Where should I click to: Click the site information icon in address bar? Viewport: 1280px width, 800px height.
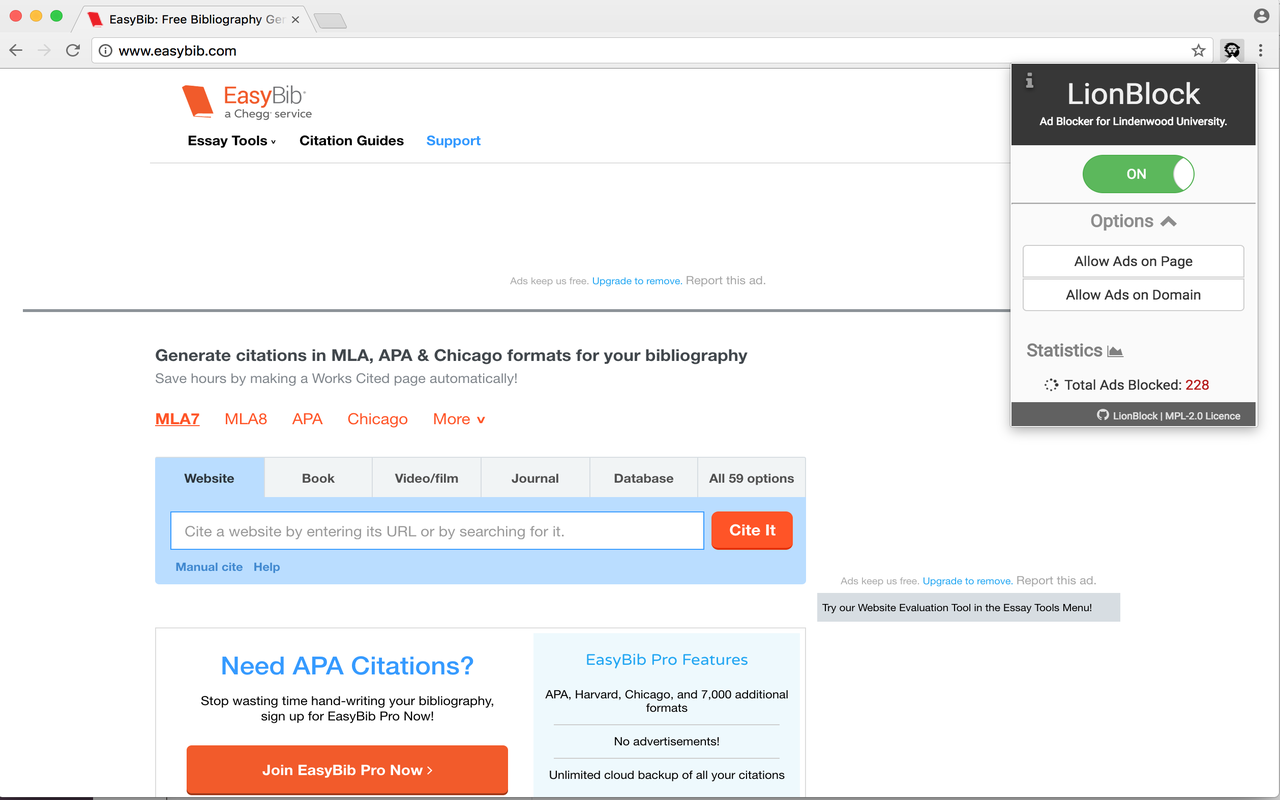pos(105,50)
